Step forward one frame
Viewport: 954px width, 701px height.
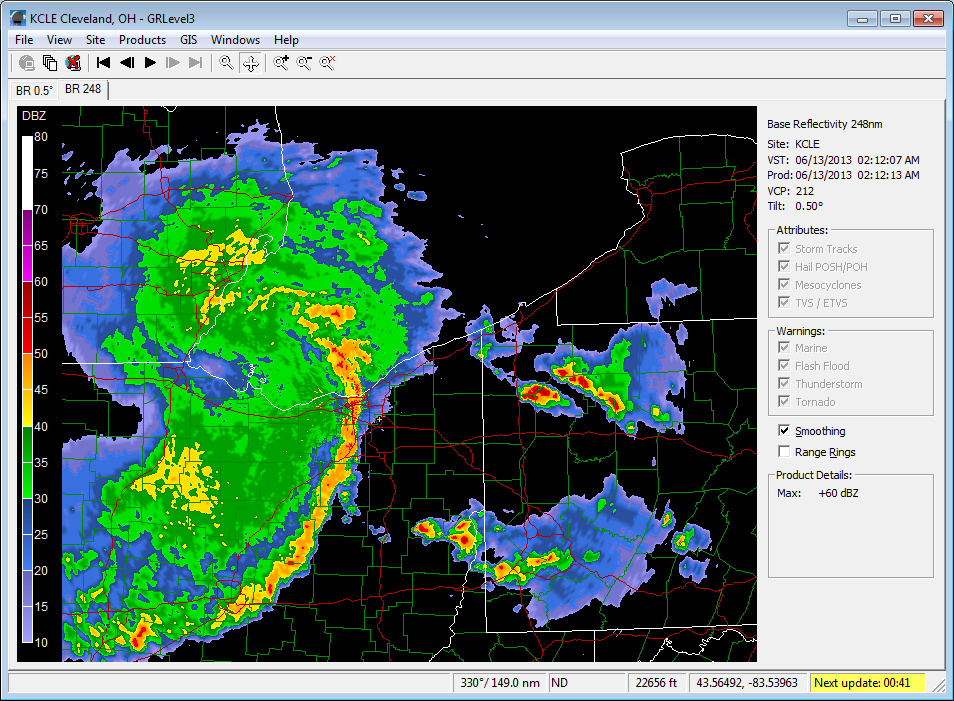click(173, 63)
